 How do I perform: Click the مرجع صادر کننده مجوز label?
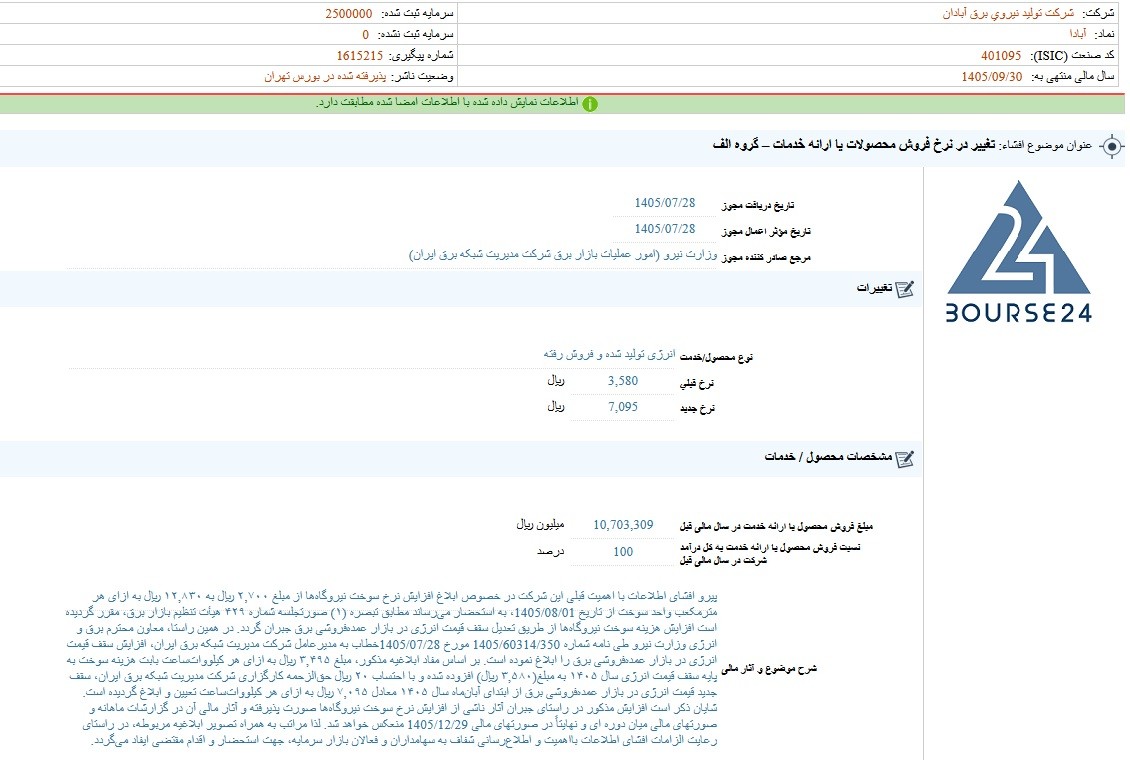766,257
